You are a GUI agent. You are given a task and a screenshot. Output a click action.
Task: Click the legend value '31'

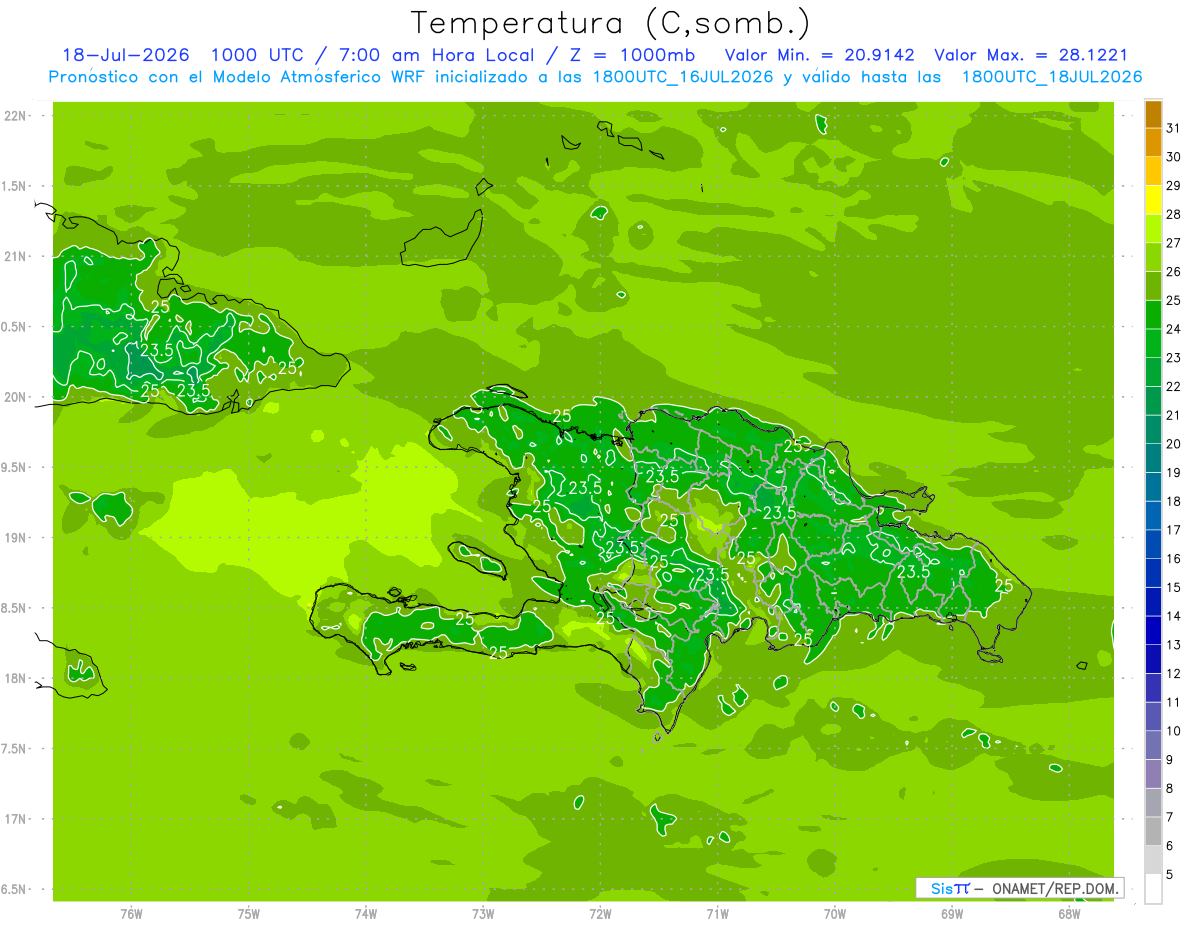[1173, 128]
